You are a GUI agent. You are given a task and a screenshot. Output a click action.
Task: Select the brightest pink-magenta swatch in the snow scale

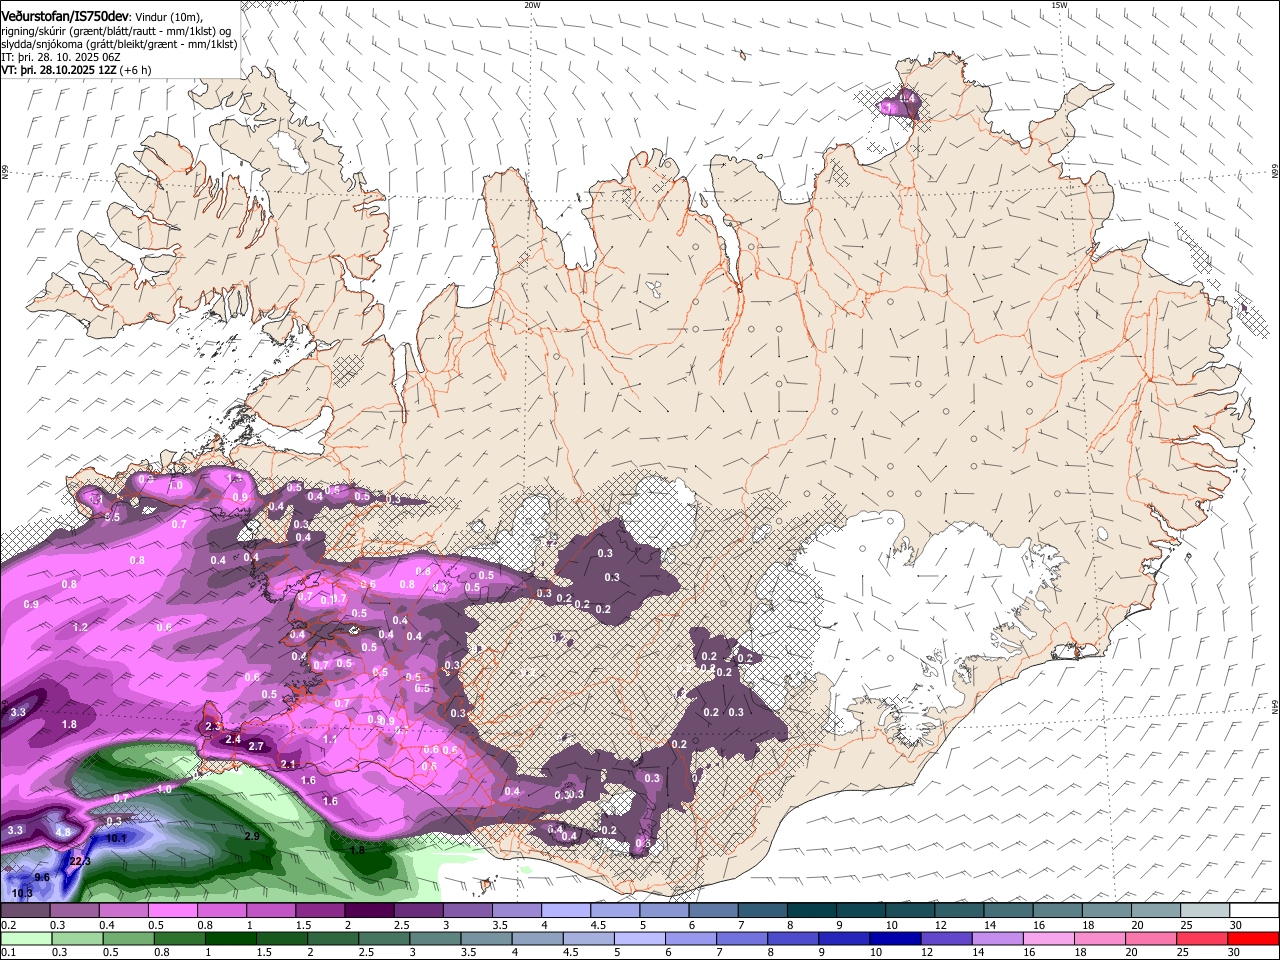pos(172,909)
